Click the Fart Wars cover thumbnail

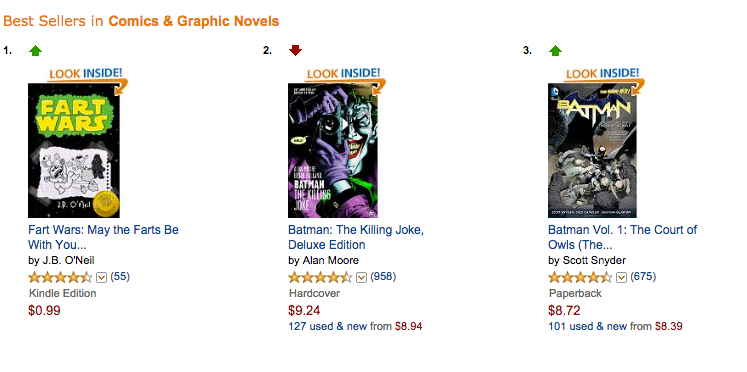click(x=74, y=151)
